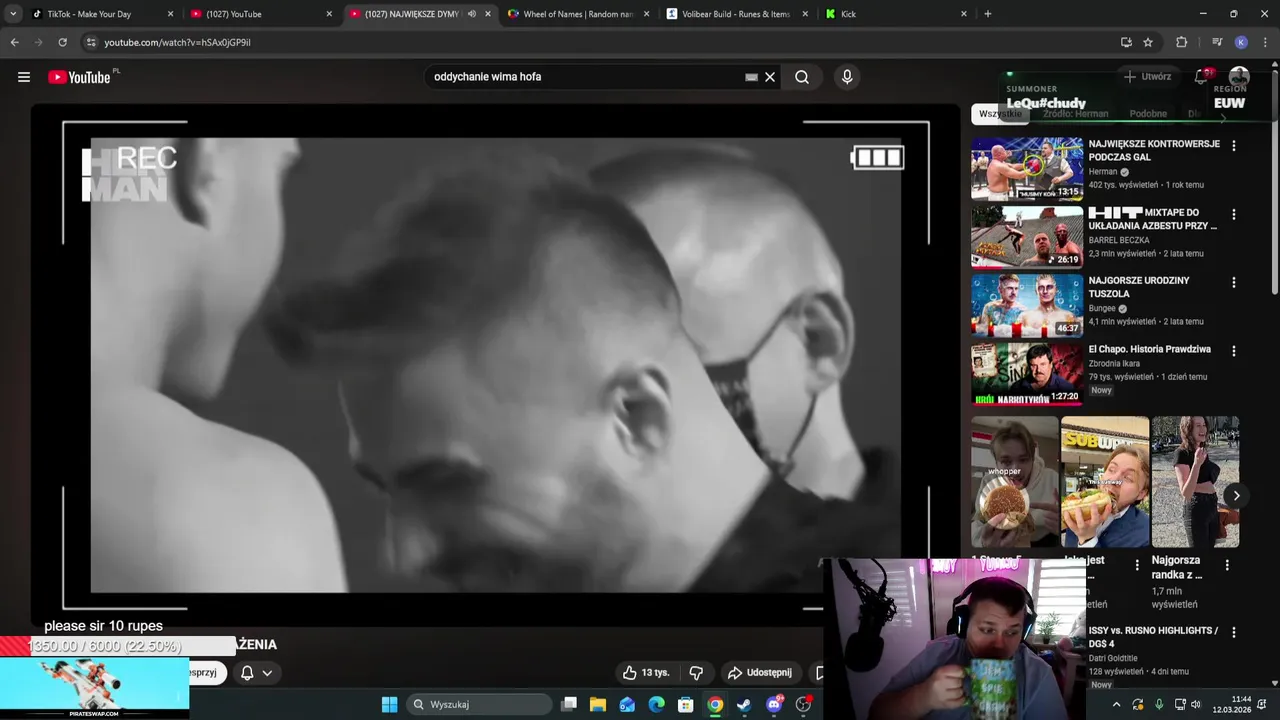Viewport: 1280px width, 720px height.
Task: Close the Volibear Build tab
Action: pos(805,14)
